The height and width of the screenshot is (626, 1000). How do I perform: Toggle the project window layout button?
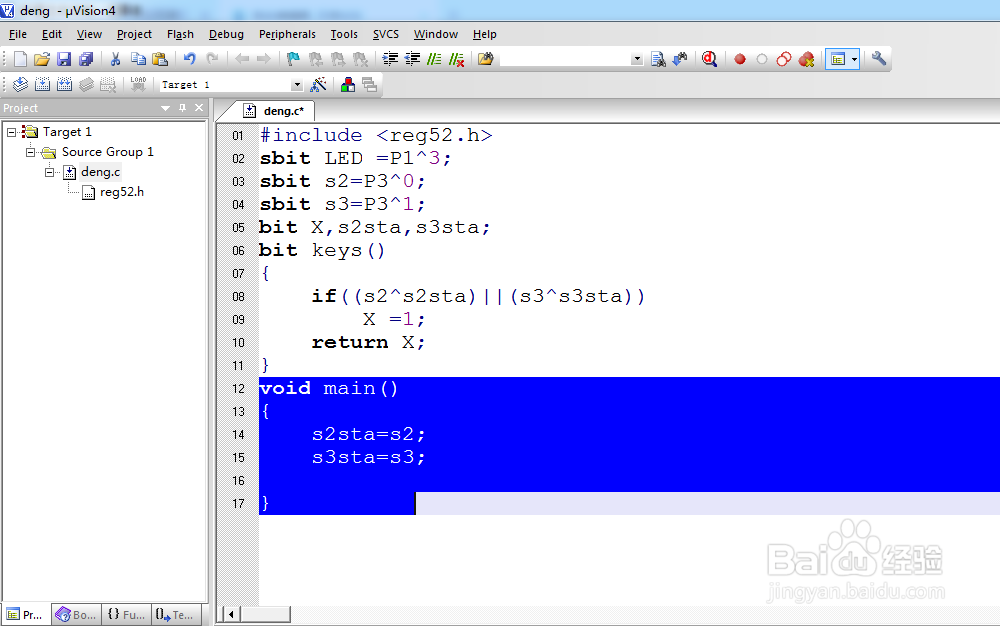837,59
